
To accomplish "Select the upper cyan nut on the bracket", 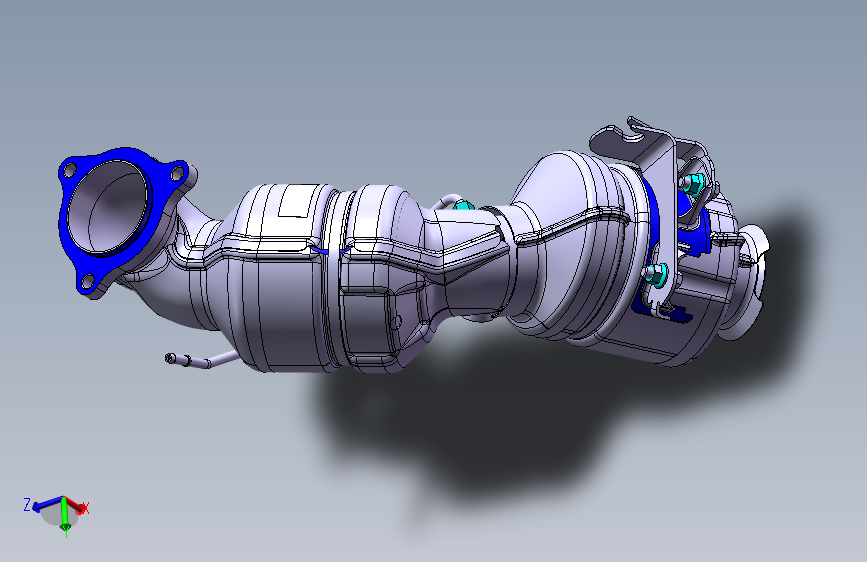I will click(693, 184).
